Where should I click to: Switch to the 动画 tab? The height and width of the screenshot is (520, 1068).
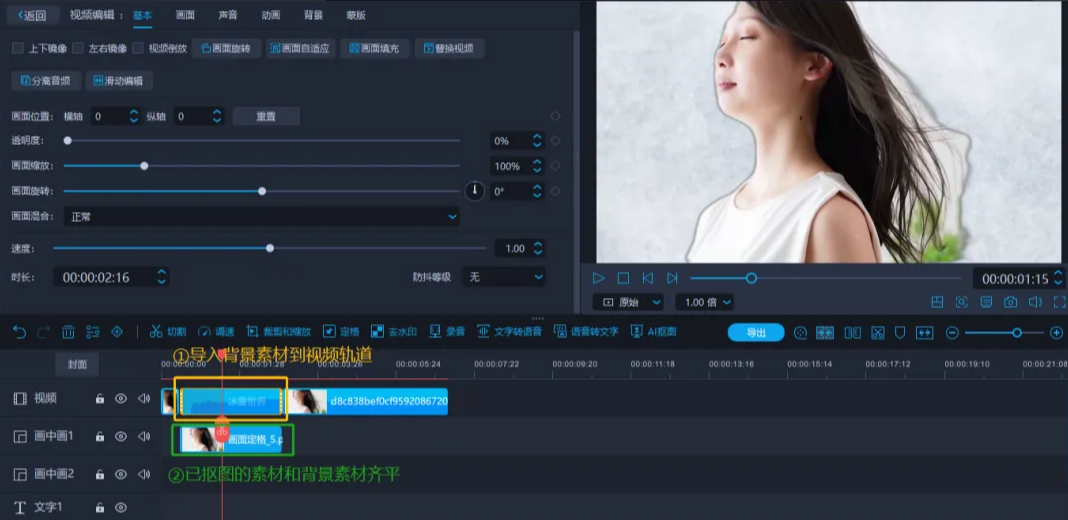[x=271, y=15]
